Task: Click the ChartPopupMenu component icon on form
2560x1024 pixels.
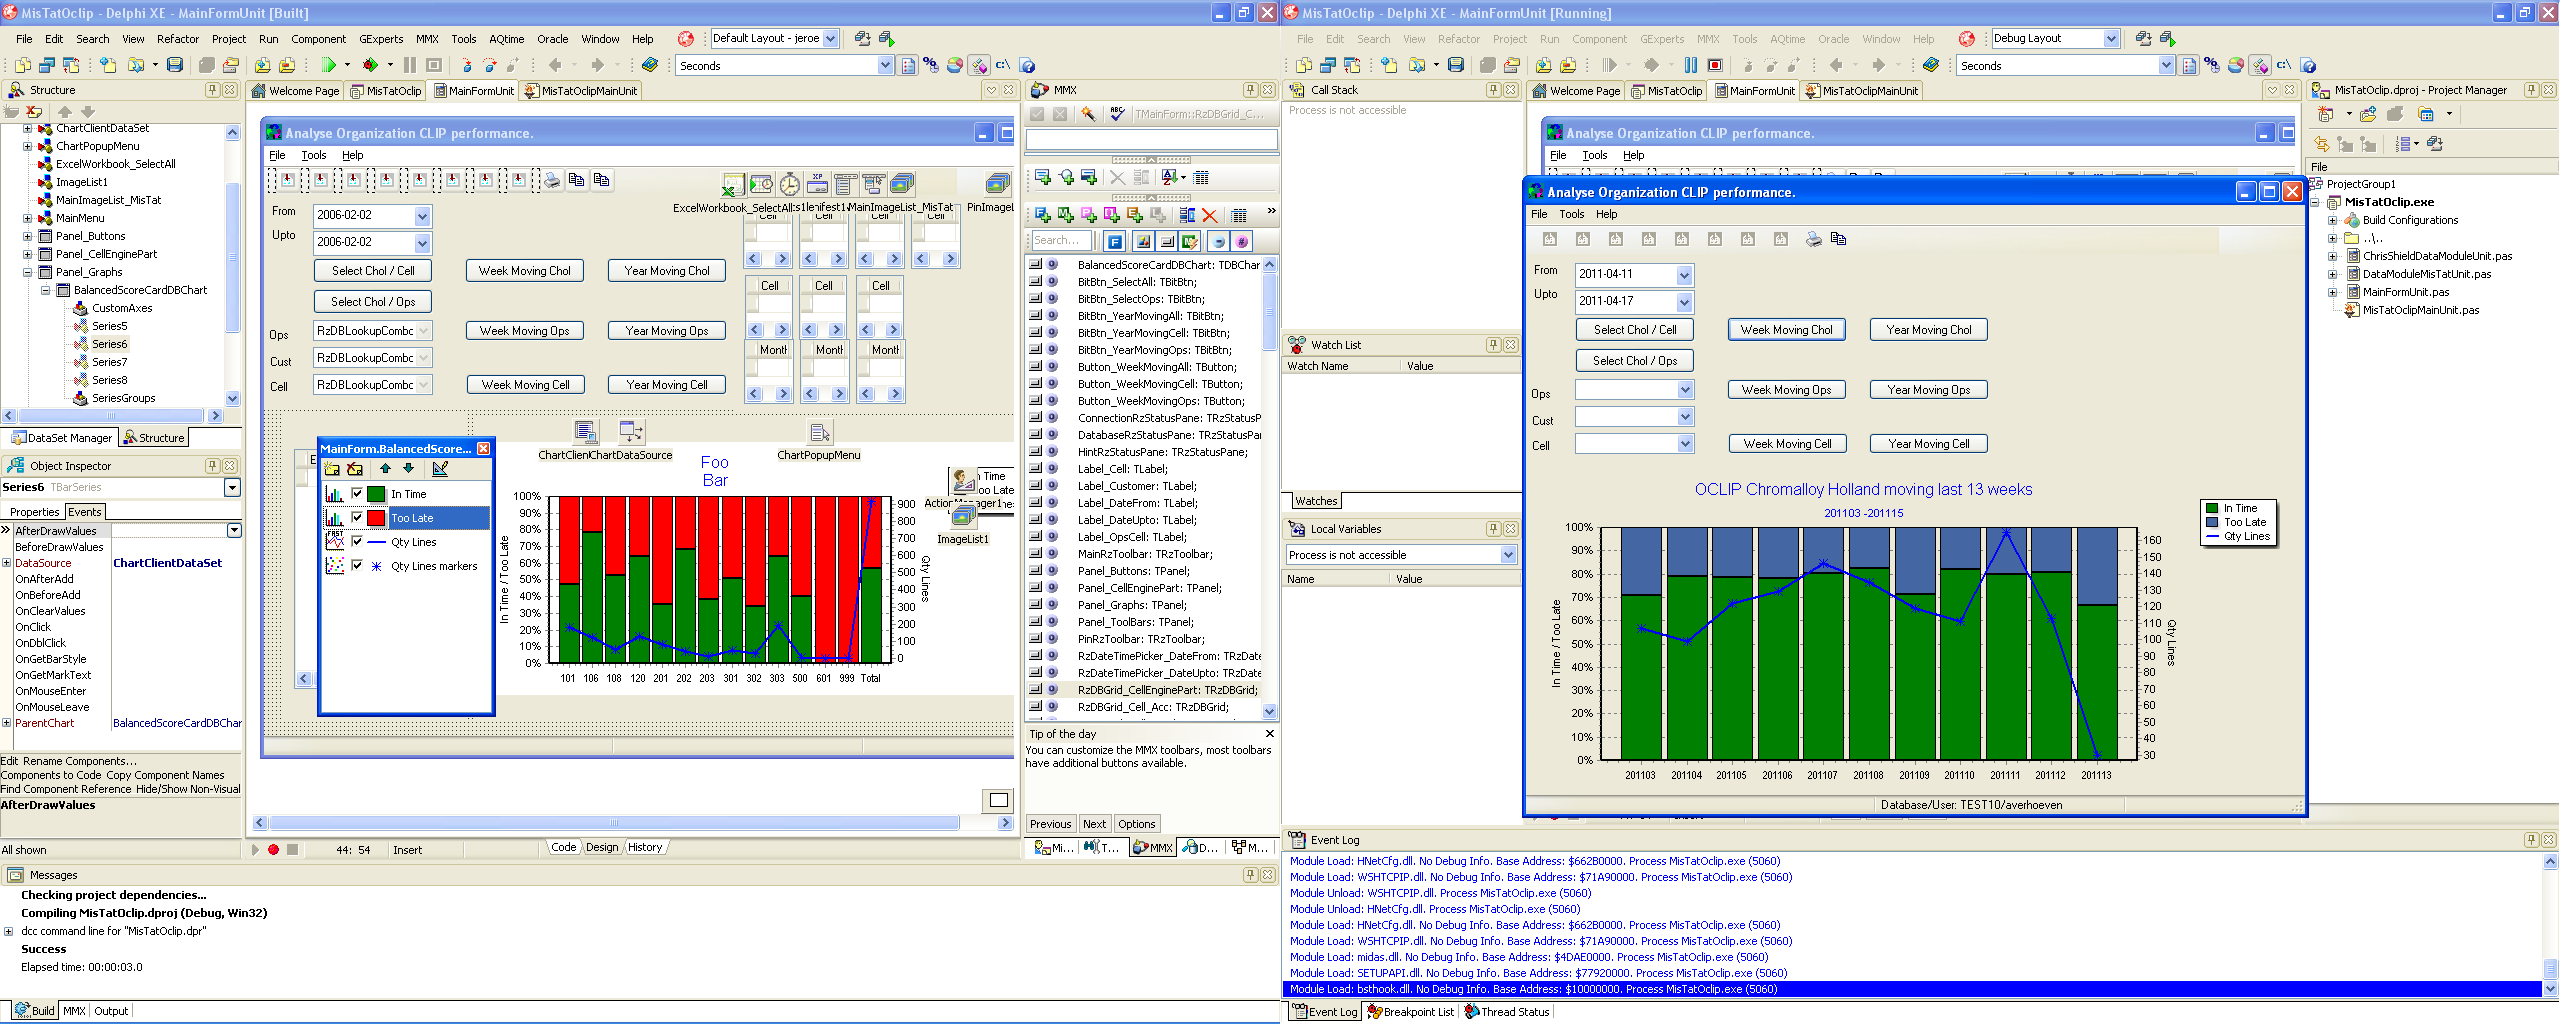Action: [x=820, y=432]
